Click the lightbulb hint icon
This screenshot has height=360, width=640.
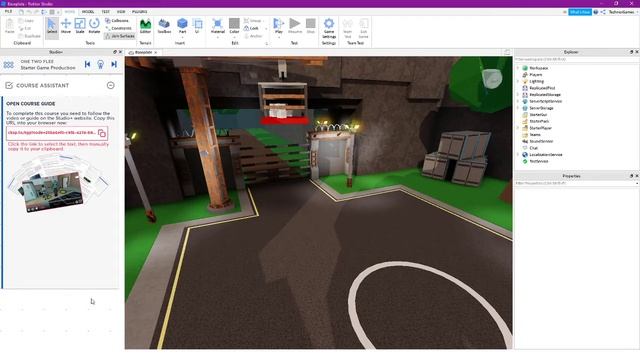(x=100, y=64)
